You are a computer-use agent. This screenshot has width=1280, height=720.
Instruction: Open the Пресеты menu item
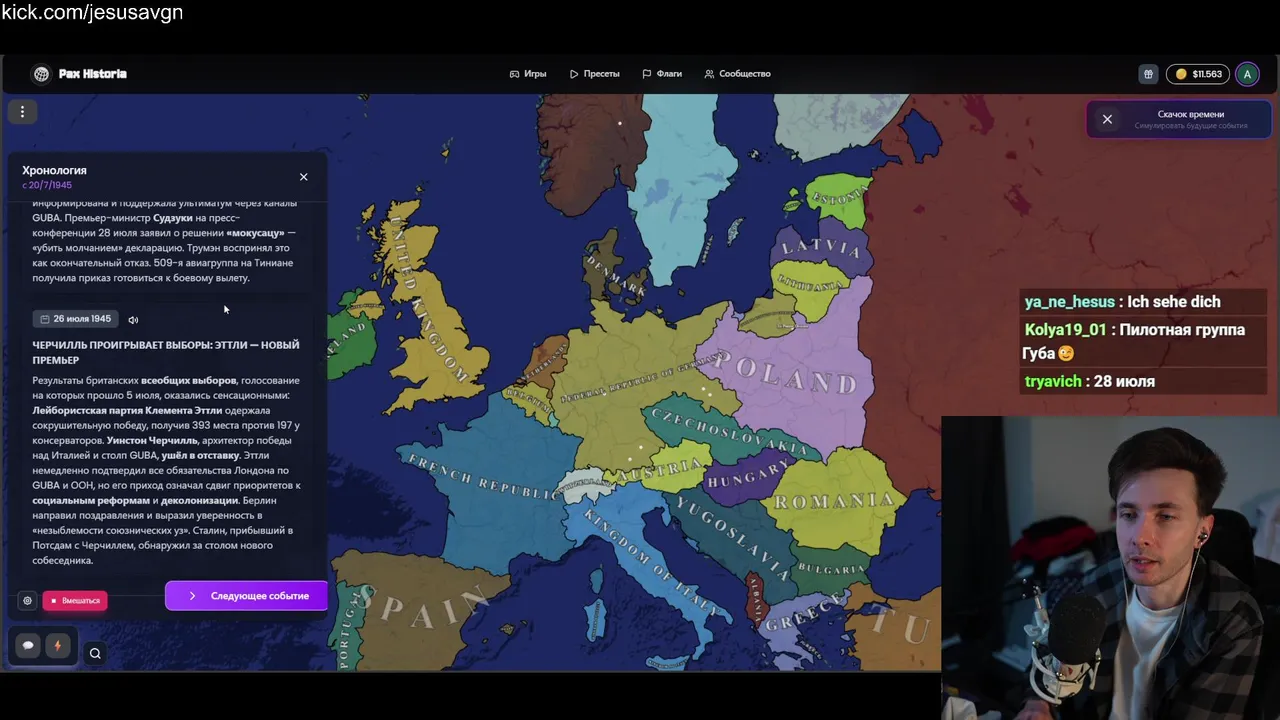(594, 74)
